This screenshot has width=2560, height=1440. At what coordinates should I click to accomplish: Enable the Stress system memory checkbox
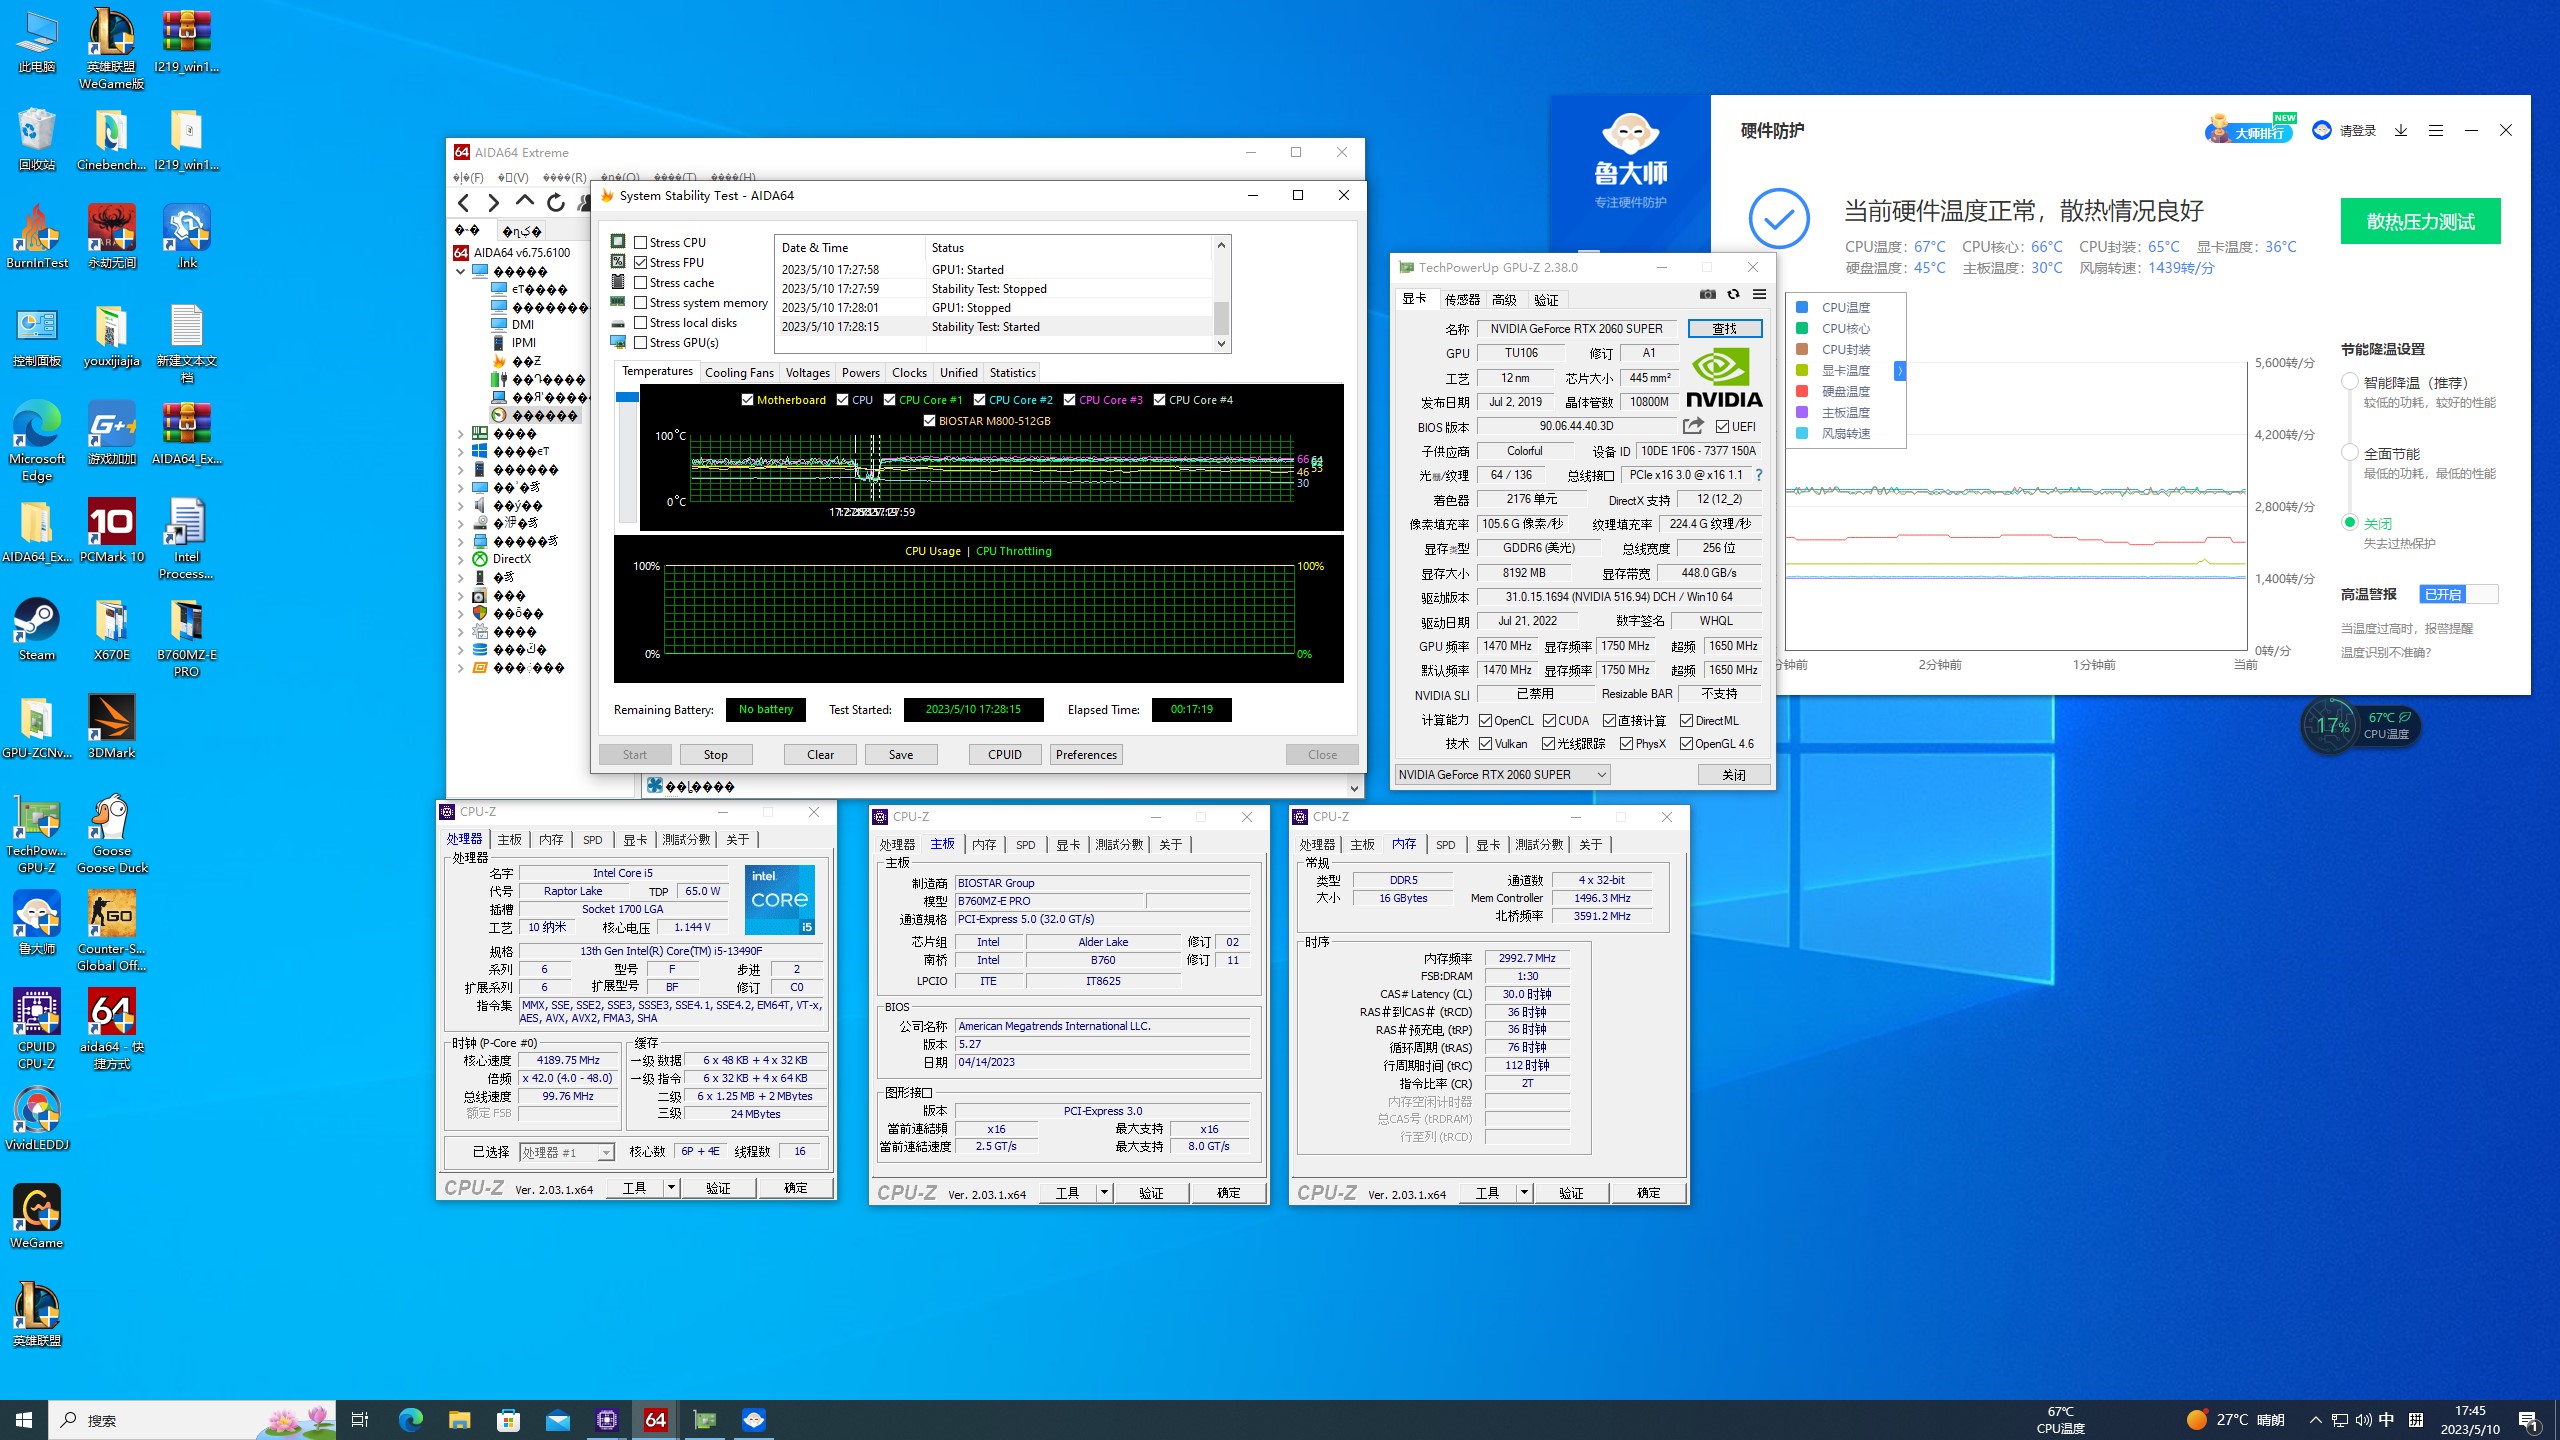coord(641,302)
